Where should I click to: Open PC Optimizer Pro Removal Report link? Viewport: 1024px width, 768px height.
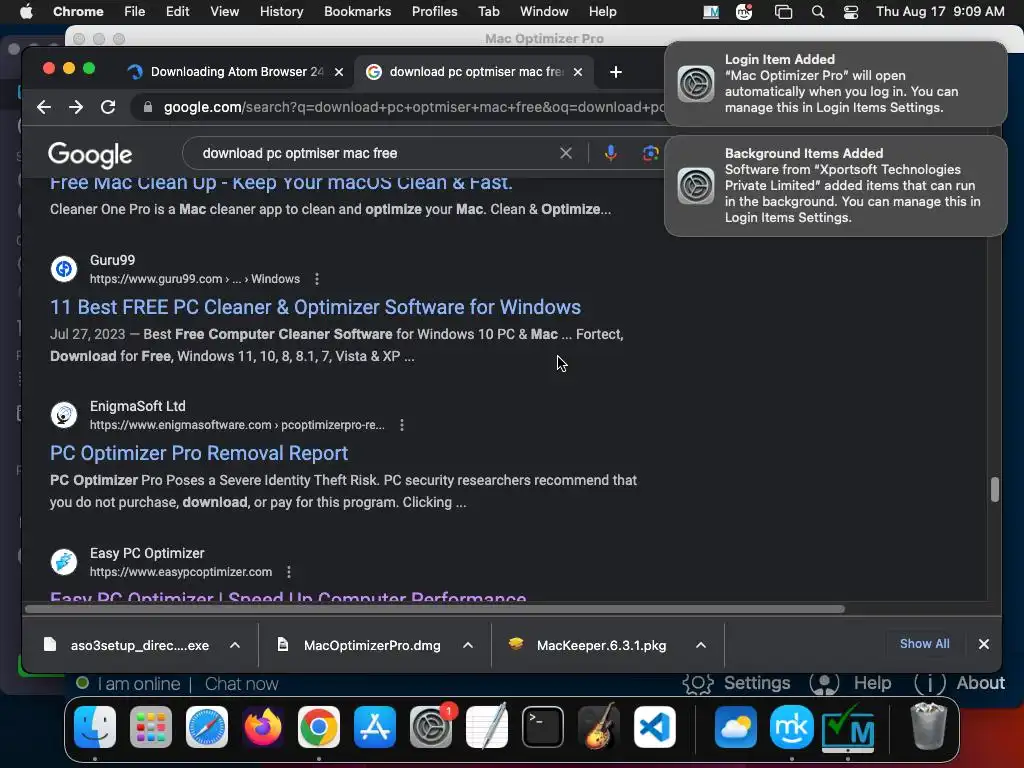(199, 453)
